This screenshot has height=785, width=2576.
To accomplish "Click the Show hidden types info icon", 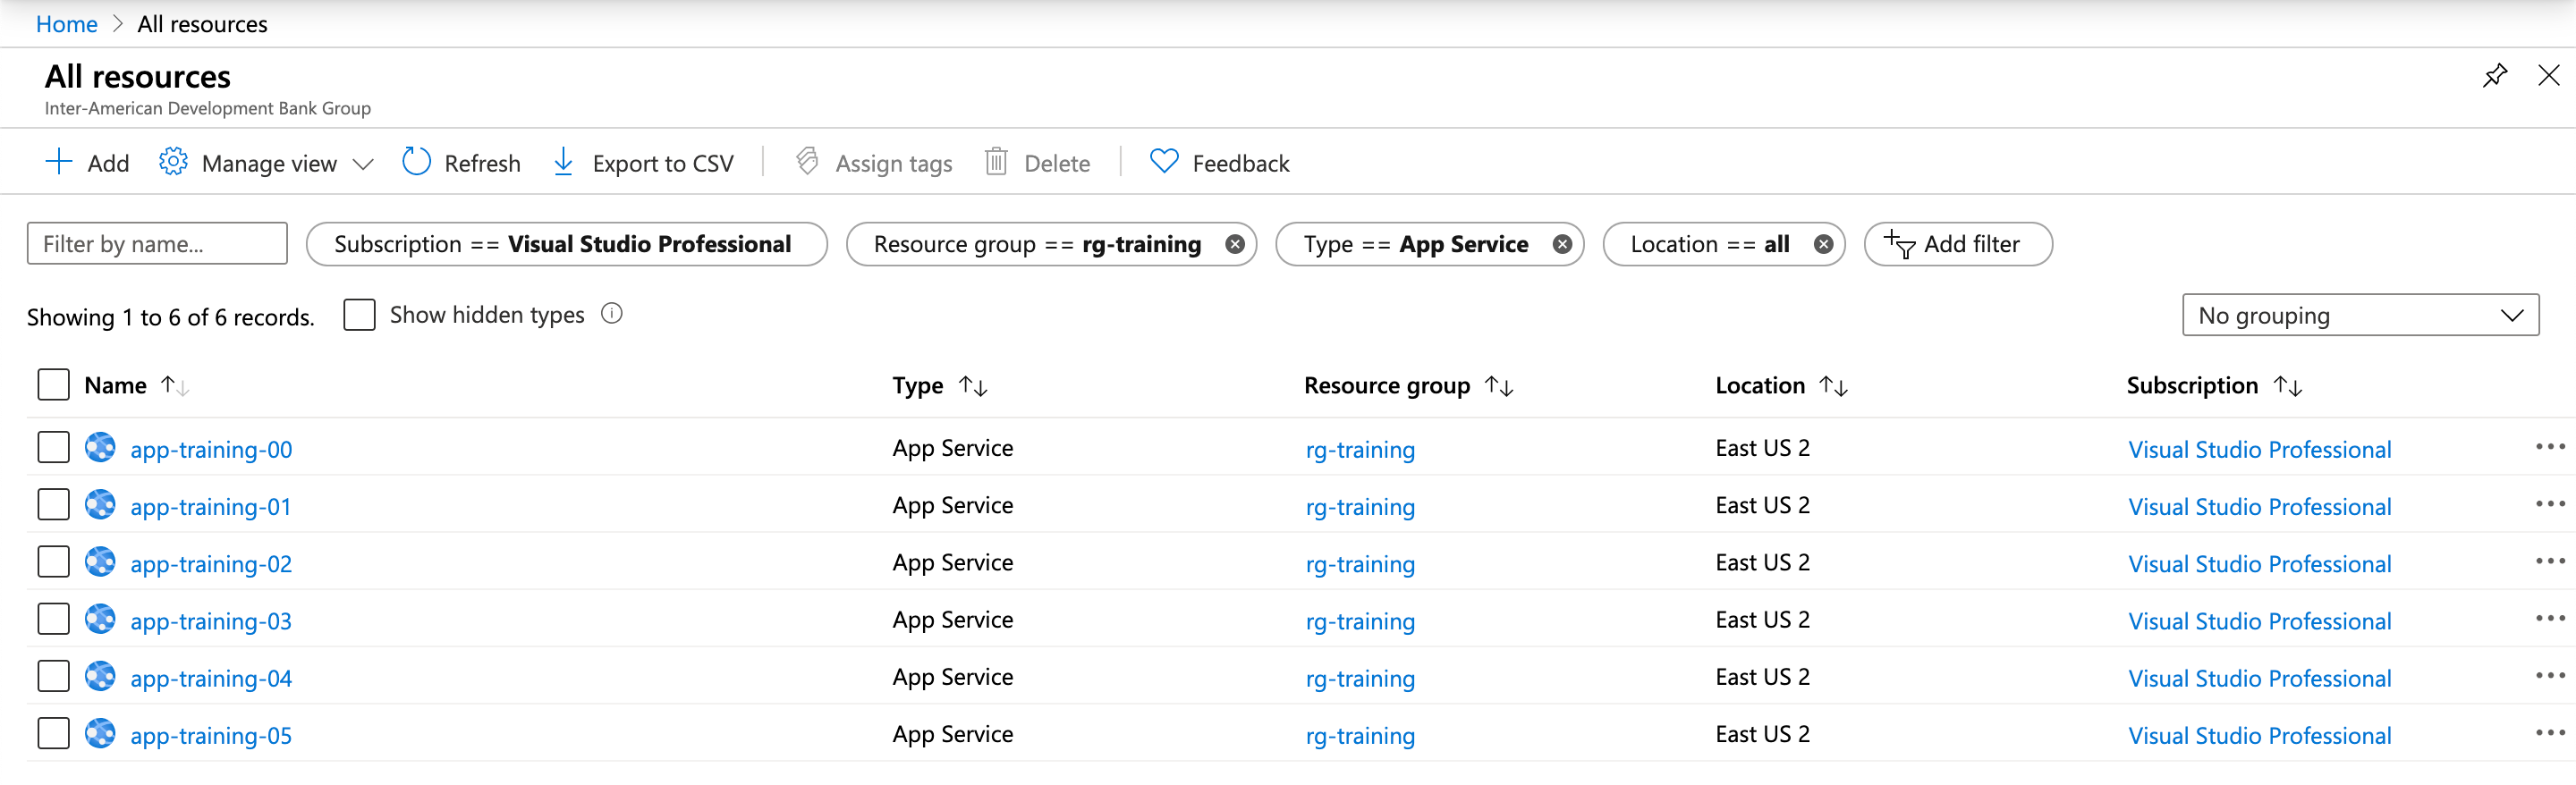I will 612,314.
